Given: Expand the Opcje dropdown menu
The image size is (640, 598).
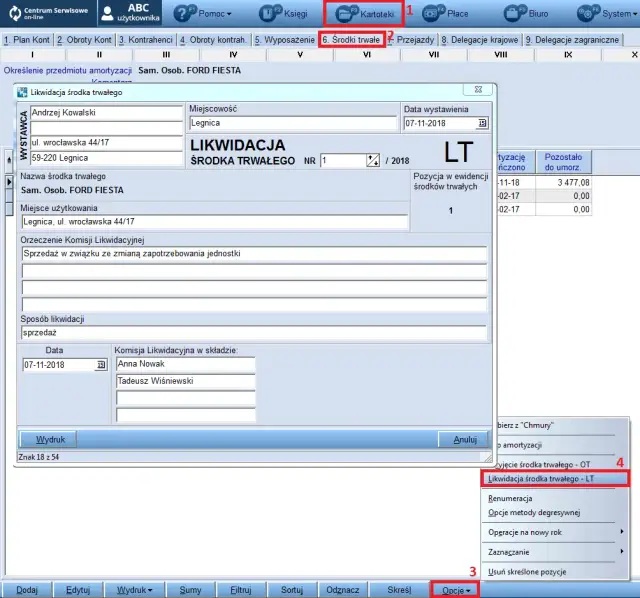Looking at the screenshot, I should (x=456, y=589).
